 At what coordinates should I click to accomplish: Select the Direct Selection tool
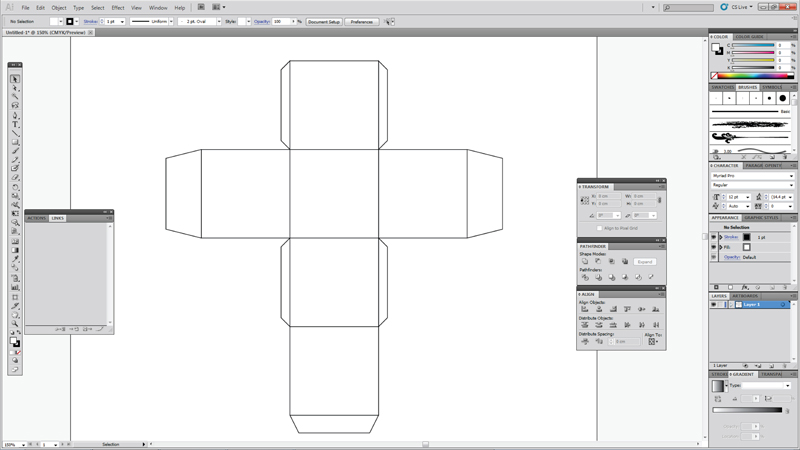(x=15, y=88)
